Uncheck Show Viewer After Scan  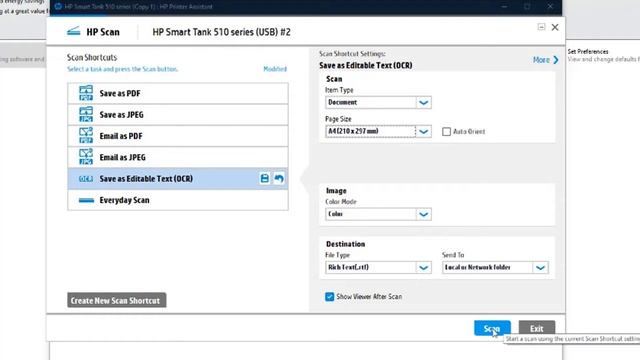coord(329,297)
